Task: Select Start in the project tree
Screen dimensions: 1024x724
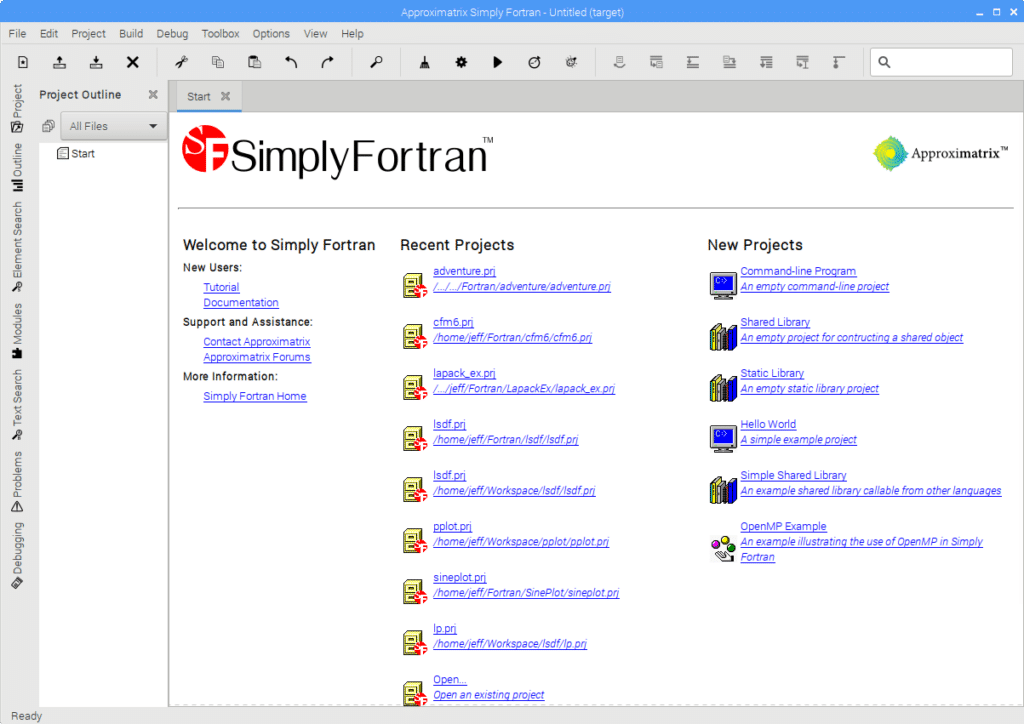Action: click(x=76, y=153)
